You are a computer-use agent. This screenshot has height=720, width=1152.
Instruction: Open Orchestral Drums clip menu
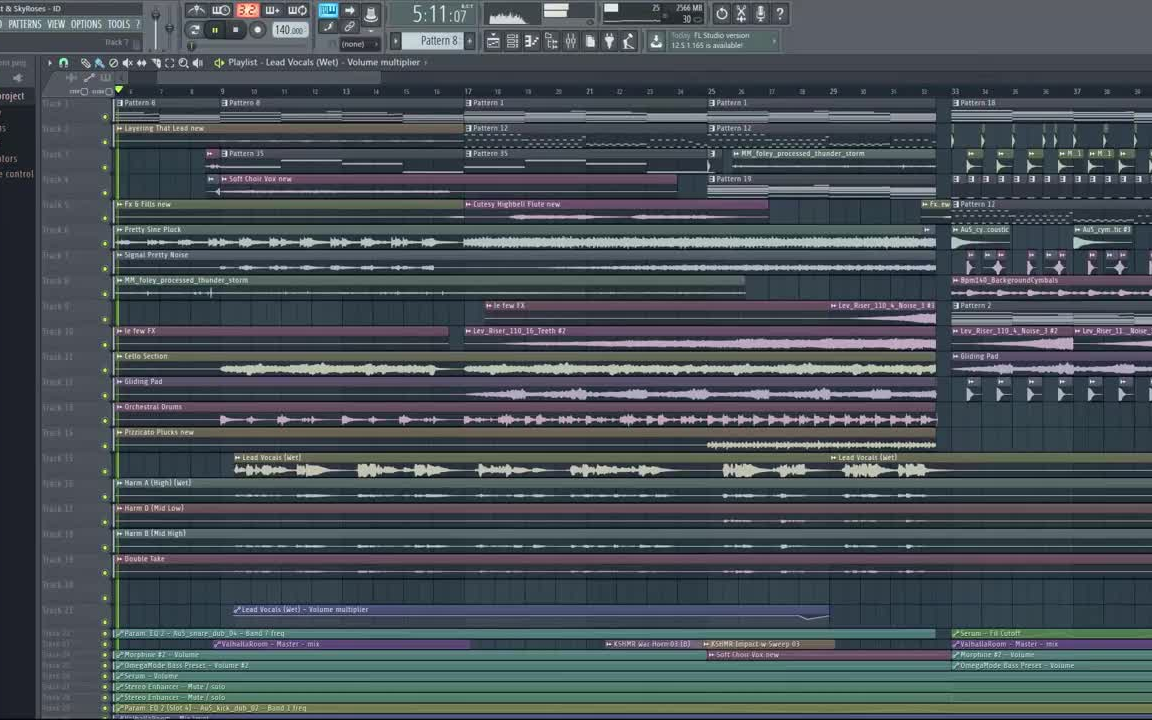tap(119, 407)
